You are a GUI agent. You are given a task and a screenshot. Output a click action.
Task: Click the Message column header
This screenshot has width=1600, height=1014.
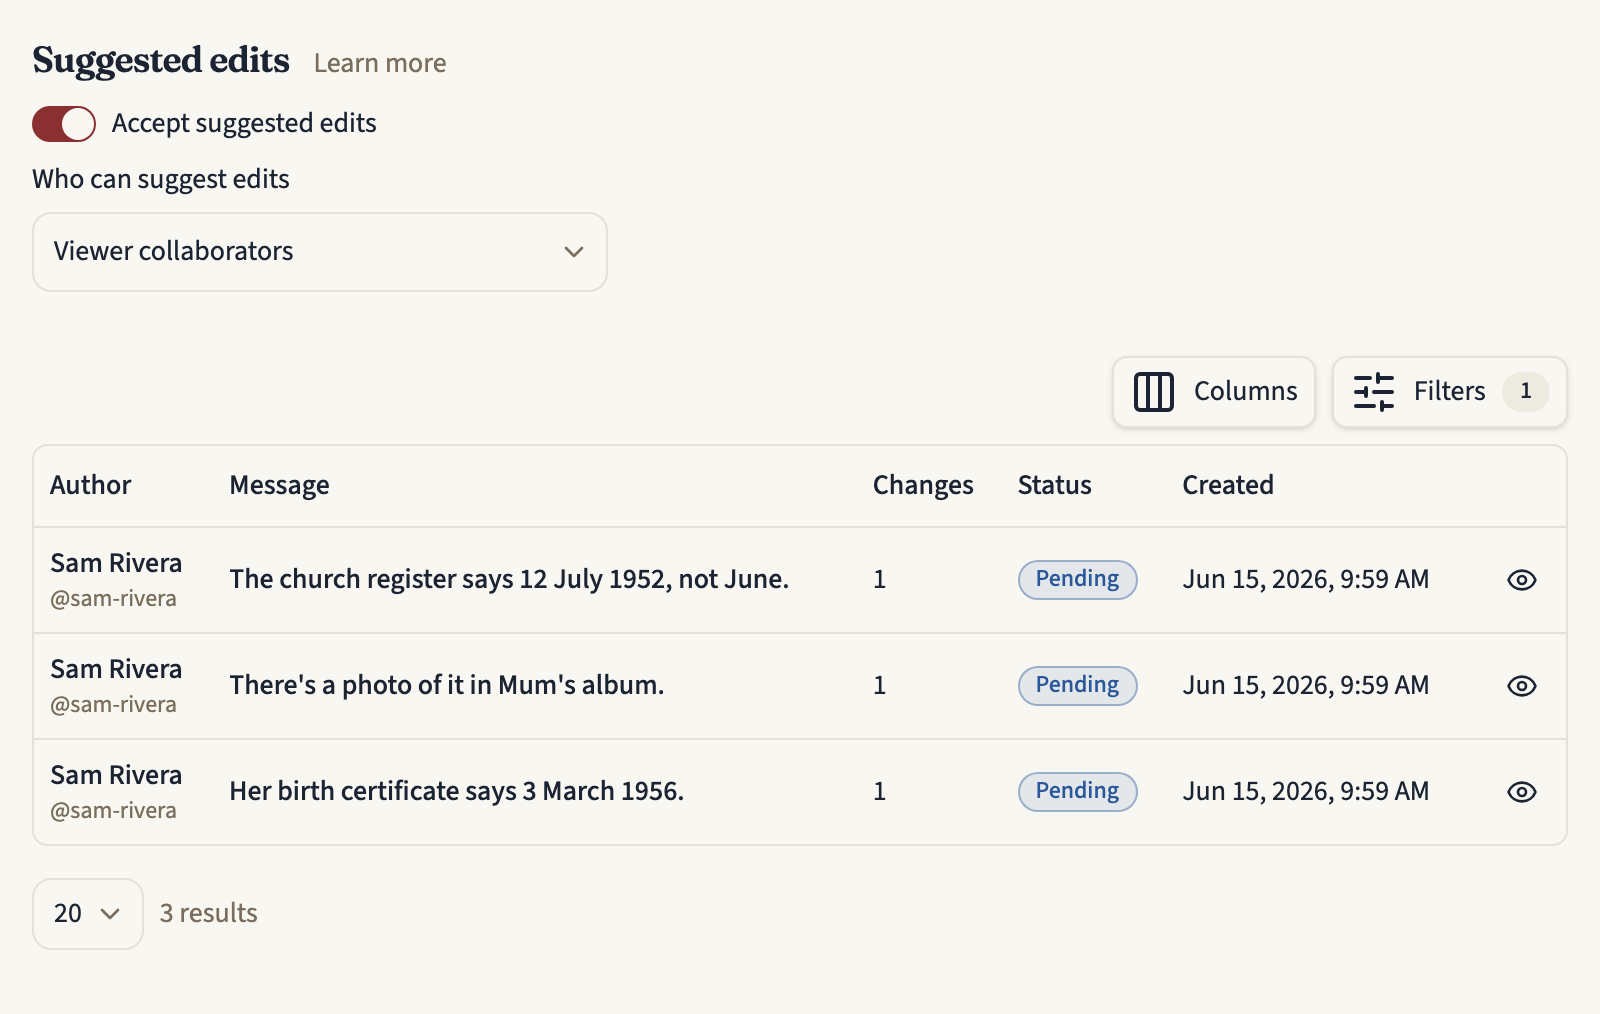point(279,485)
